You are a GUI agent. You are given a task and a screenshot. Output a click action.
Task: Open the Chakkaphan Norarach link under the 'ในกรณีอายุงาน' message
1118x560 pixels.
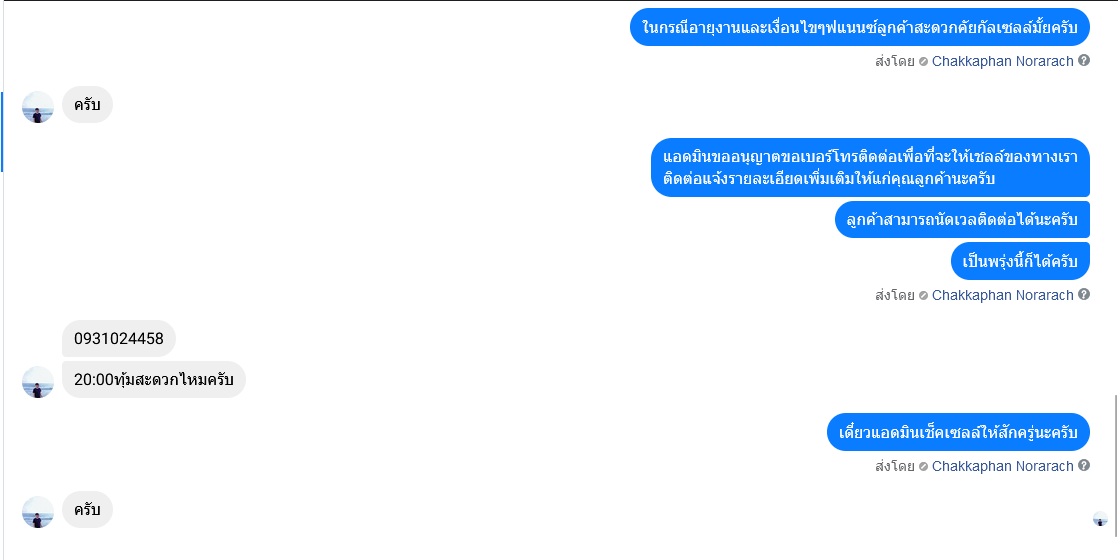1002,61
